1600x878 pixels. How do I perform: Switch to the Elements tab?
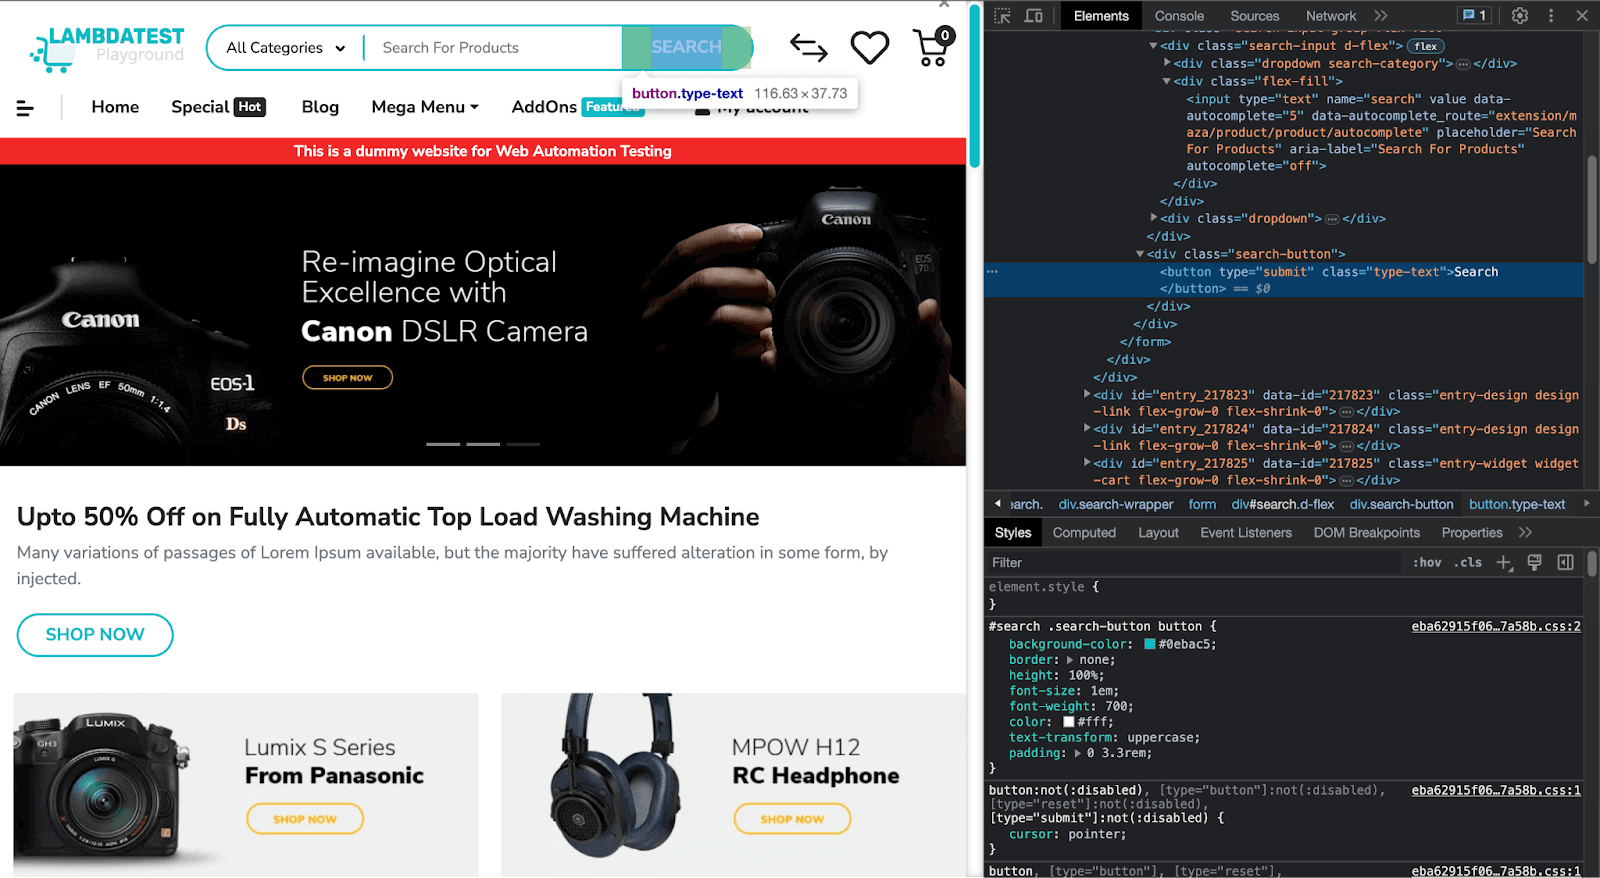click(1101, 16)
